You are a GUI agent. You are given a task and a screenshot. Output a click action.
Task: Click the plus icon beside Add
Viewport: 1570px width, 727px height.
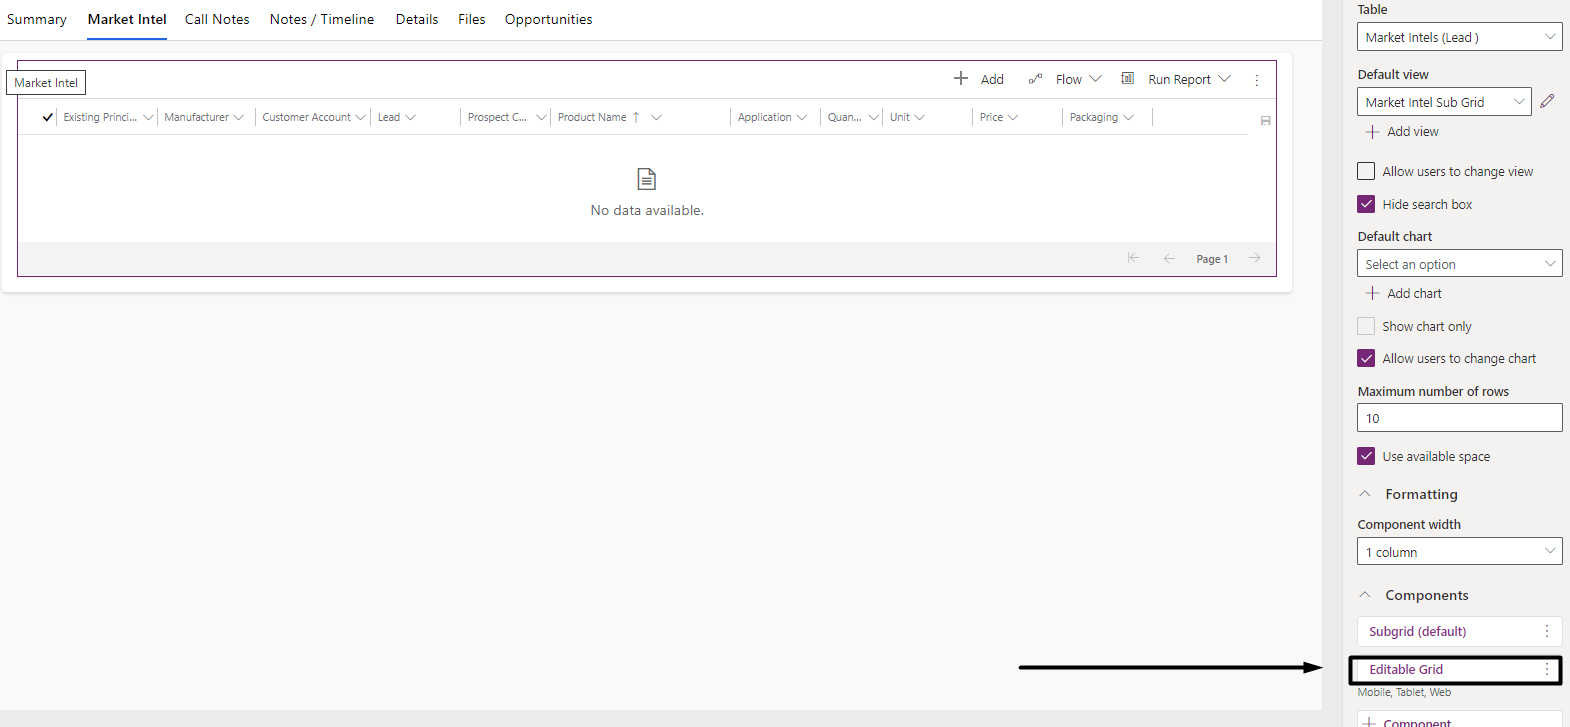[x=960, y=79]
